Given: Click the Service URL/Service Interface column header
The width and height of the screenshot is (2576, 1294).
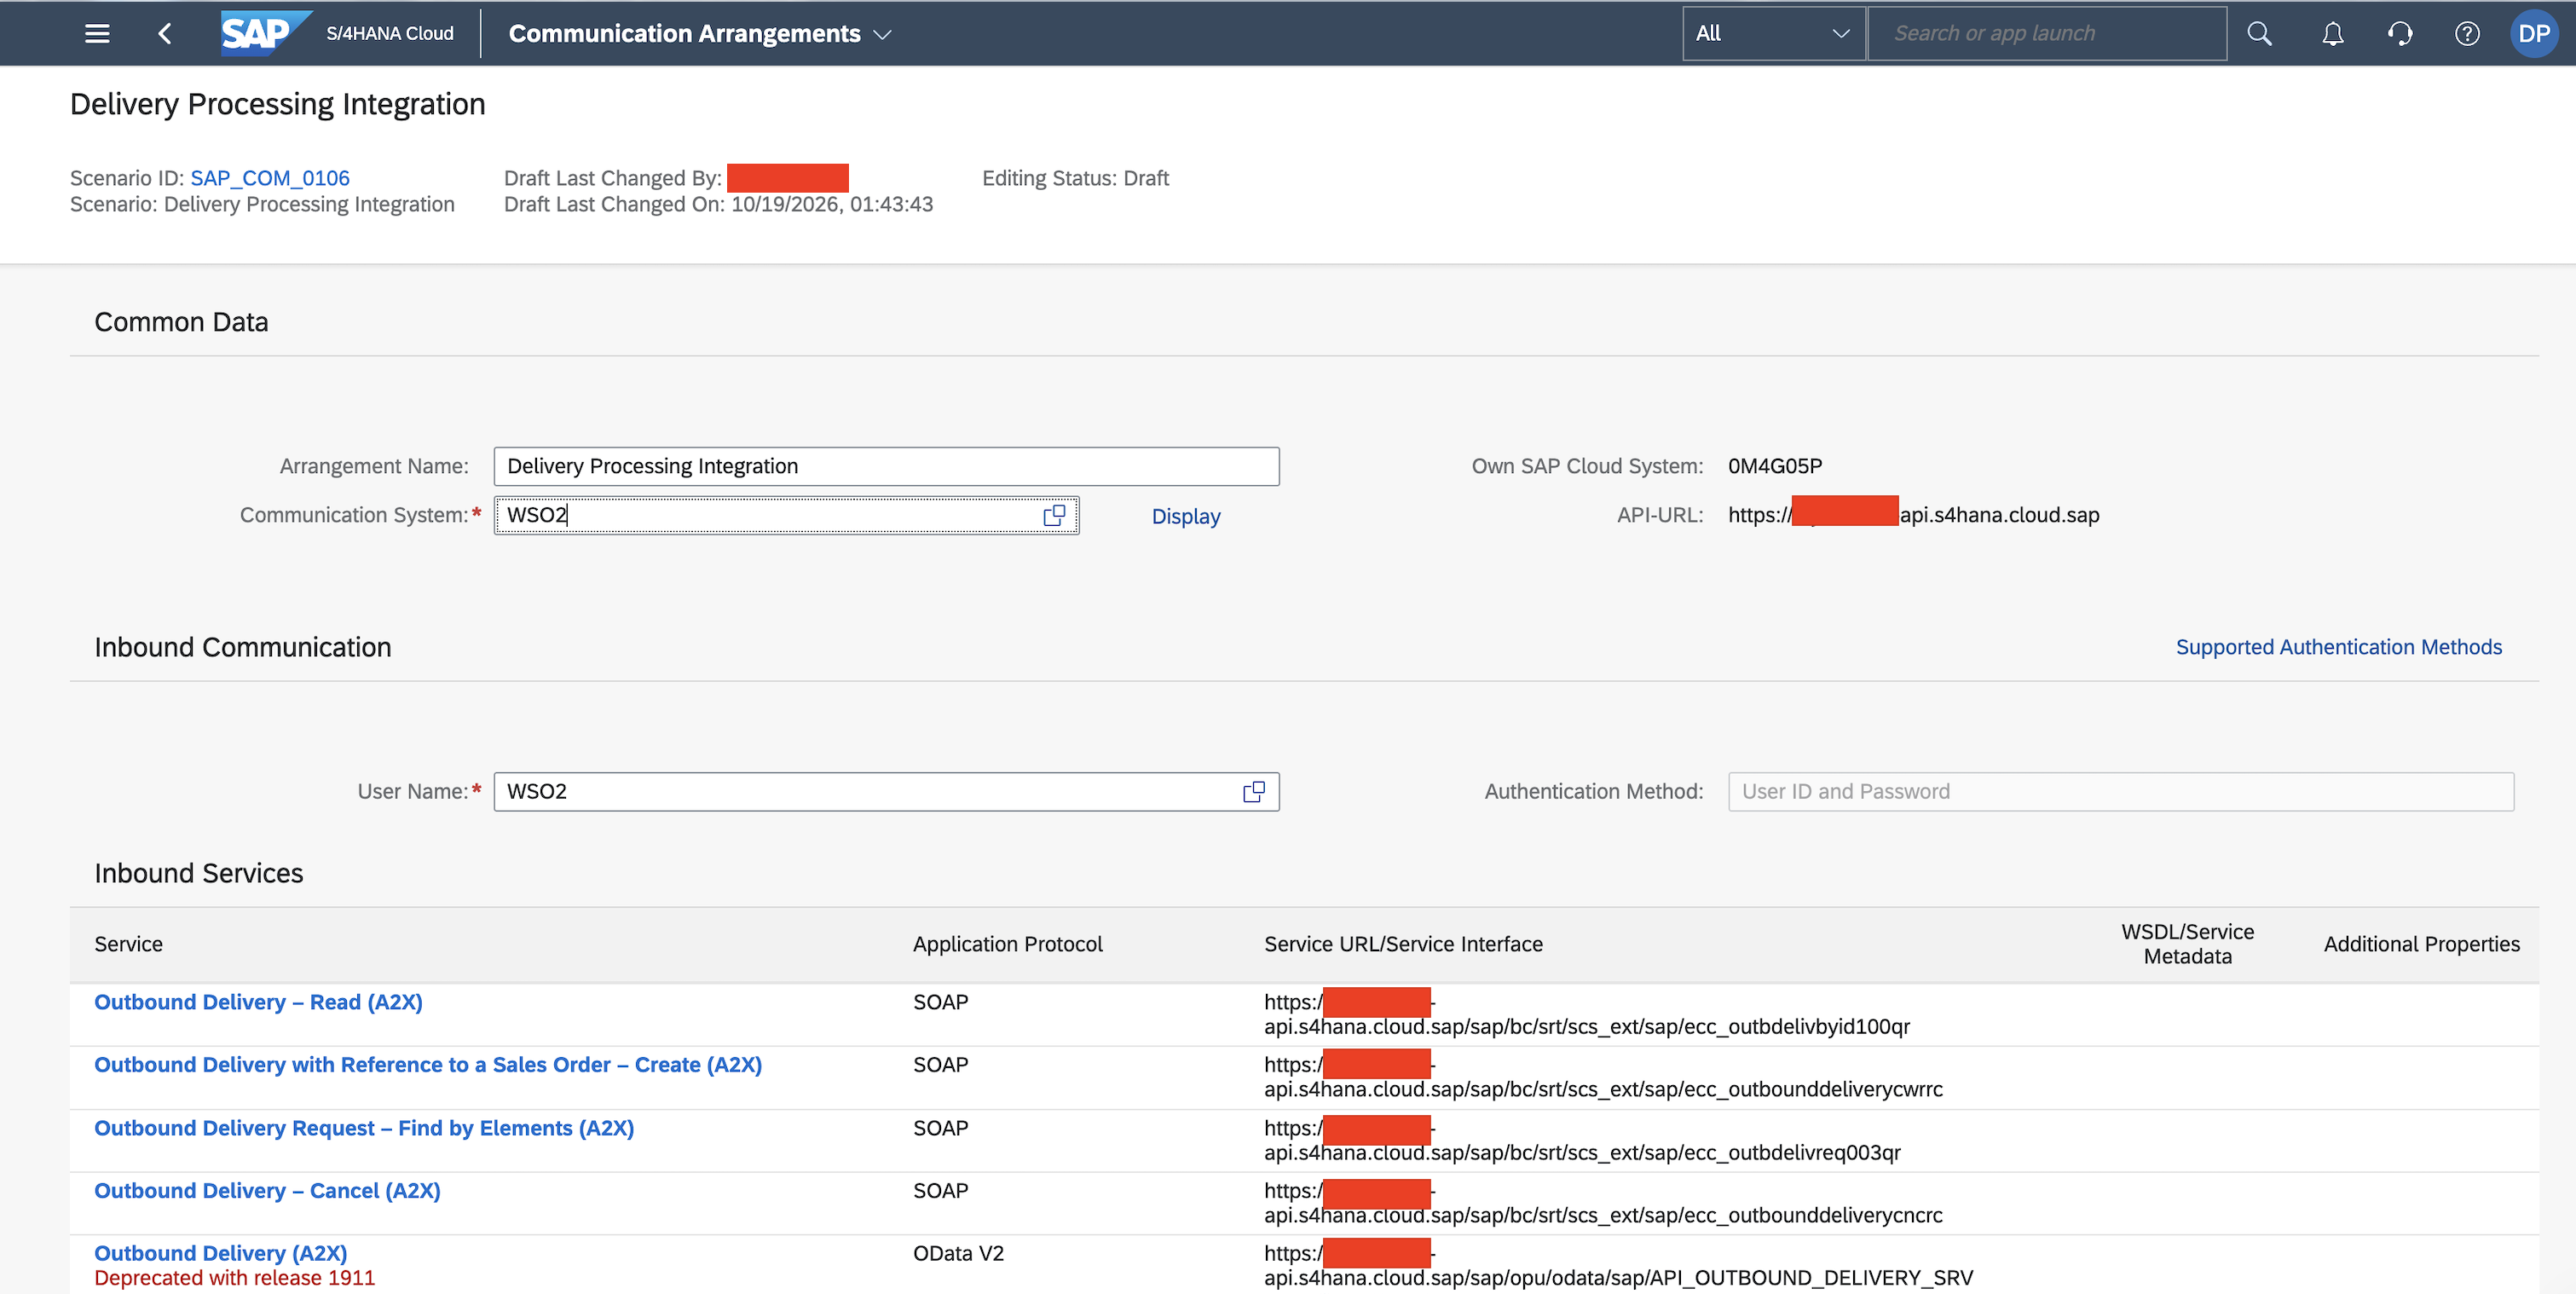Looking at the screenshot, I should pyautogui.click(x=1403, y=944).
